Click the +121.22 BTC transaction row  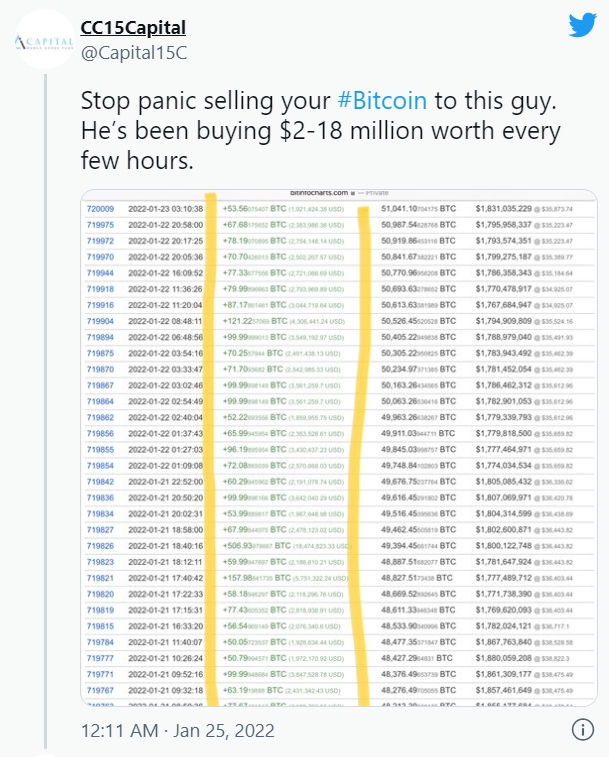(x=339, y=321)
